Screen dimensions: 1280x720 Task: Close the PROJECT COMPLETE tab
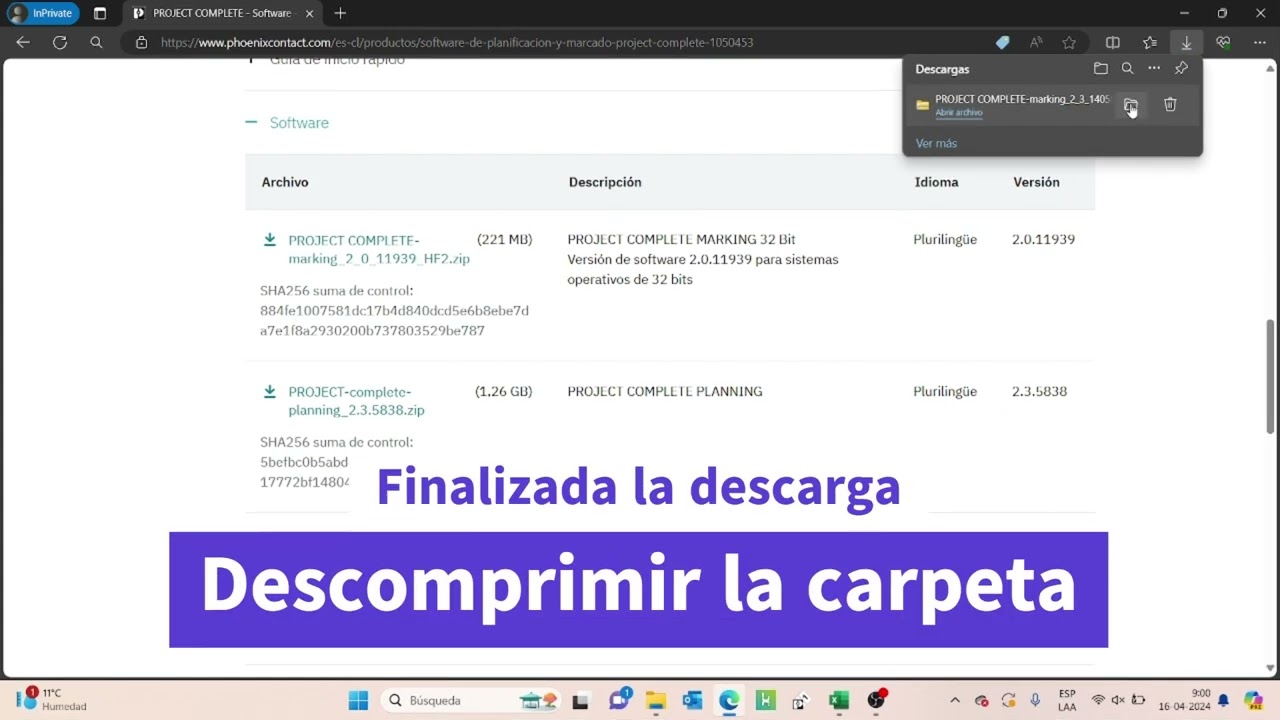tap(307, 13)
